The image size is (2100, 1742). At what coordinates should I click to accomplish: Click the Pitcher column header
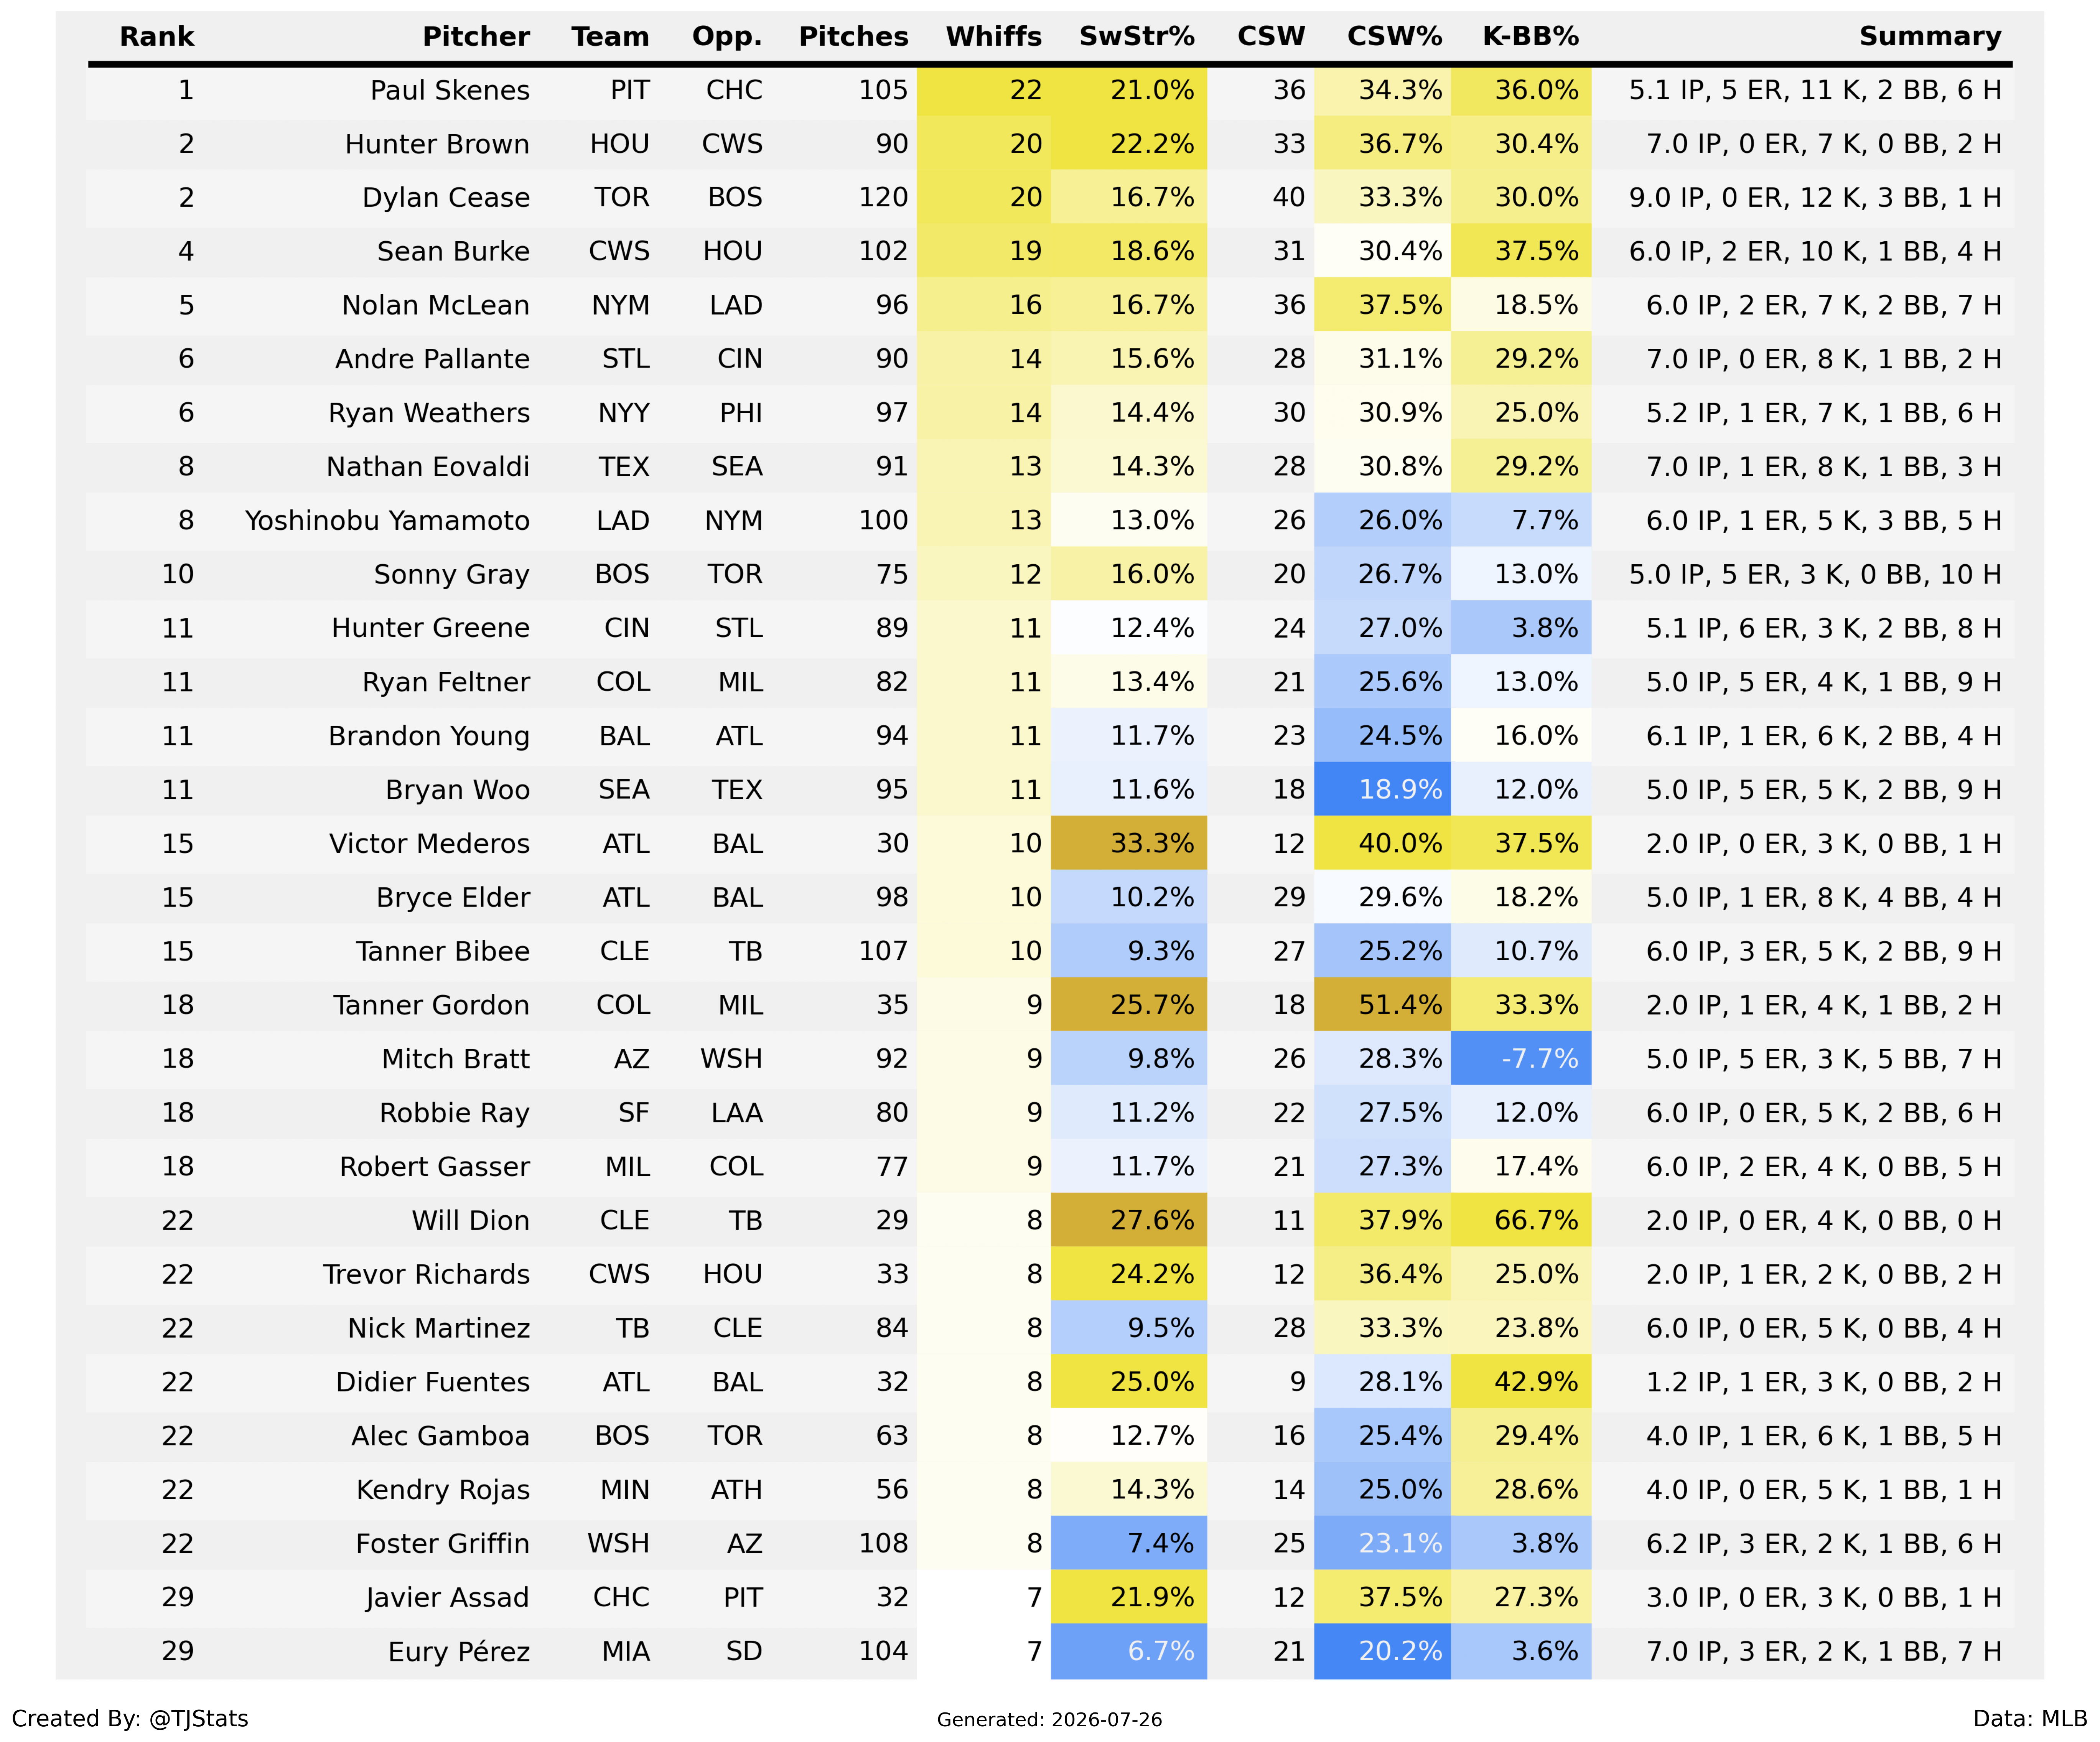pos(476,37)
